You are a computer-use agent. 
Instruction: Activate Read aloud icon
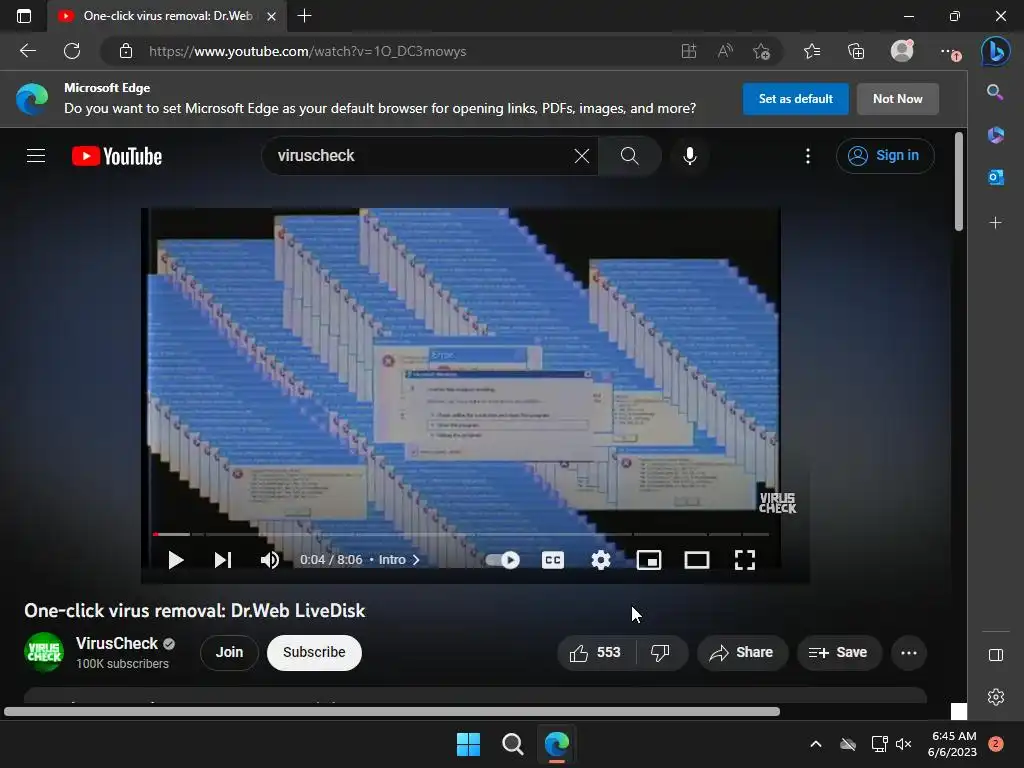pos(725,51)
